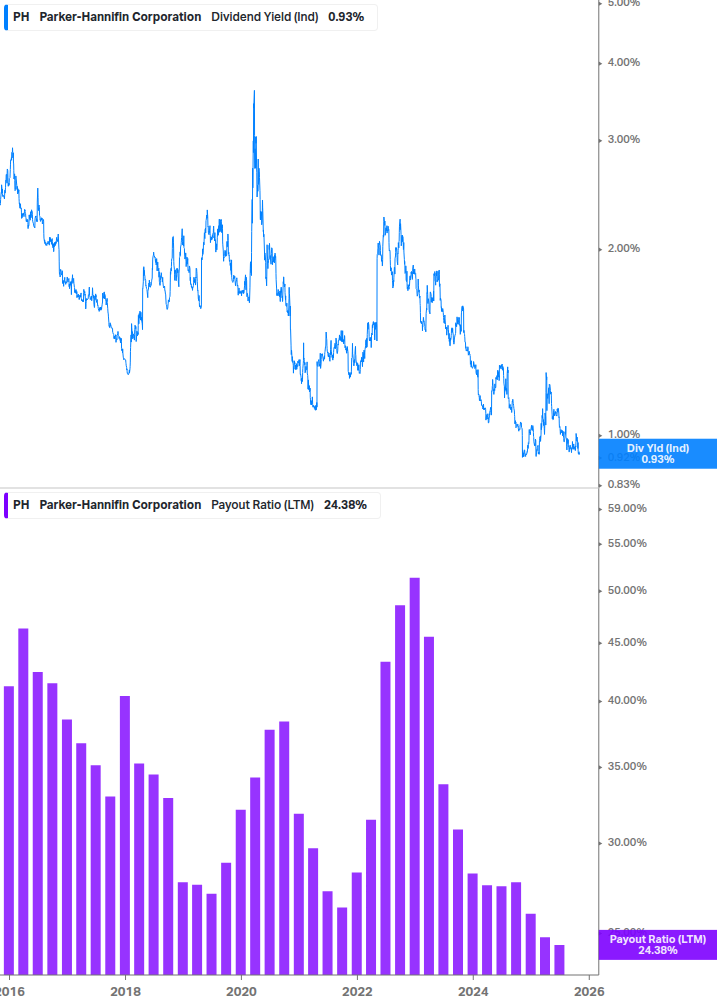Click the 0.83% axis label
Image resolution: width=717 pixels, height=1005 pixels.
tap(623, 484)
